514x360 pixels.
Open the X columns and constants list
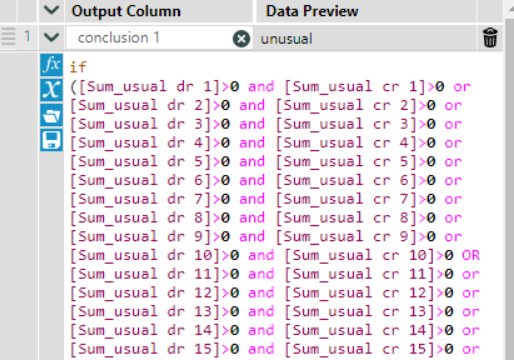tap(51, 90)
